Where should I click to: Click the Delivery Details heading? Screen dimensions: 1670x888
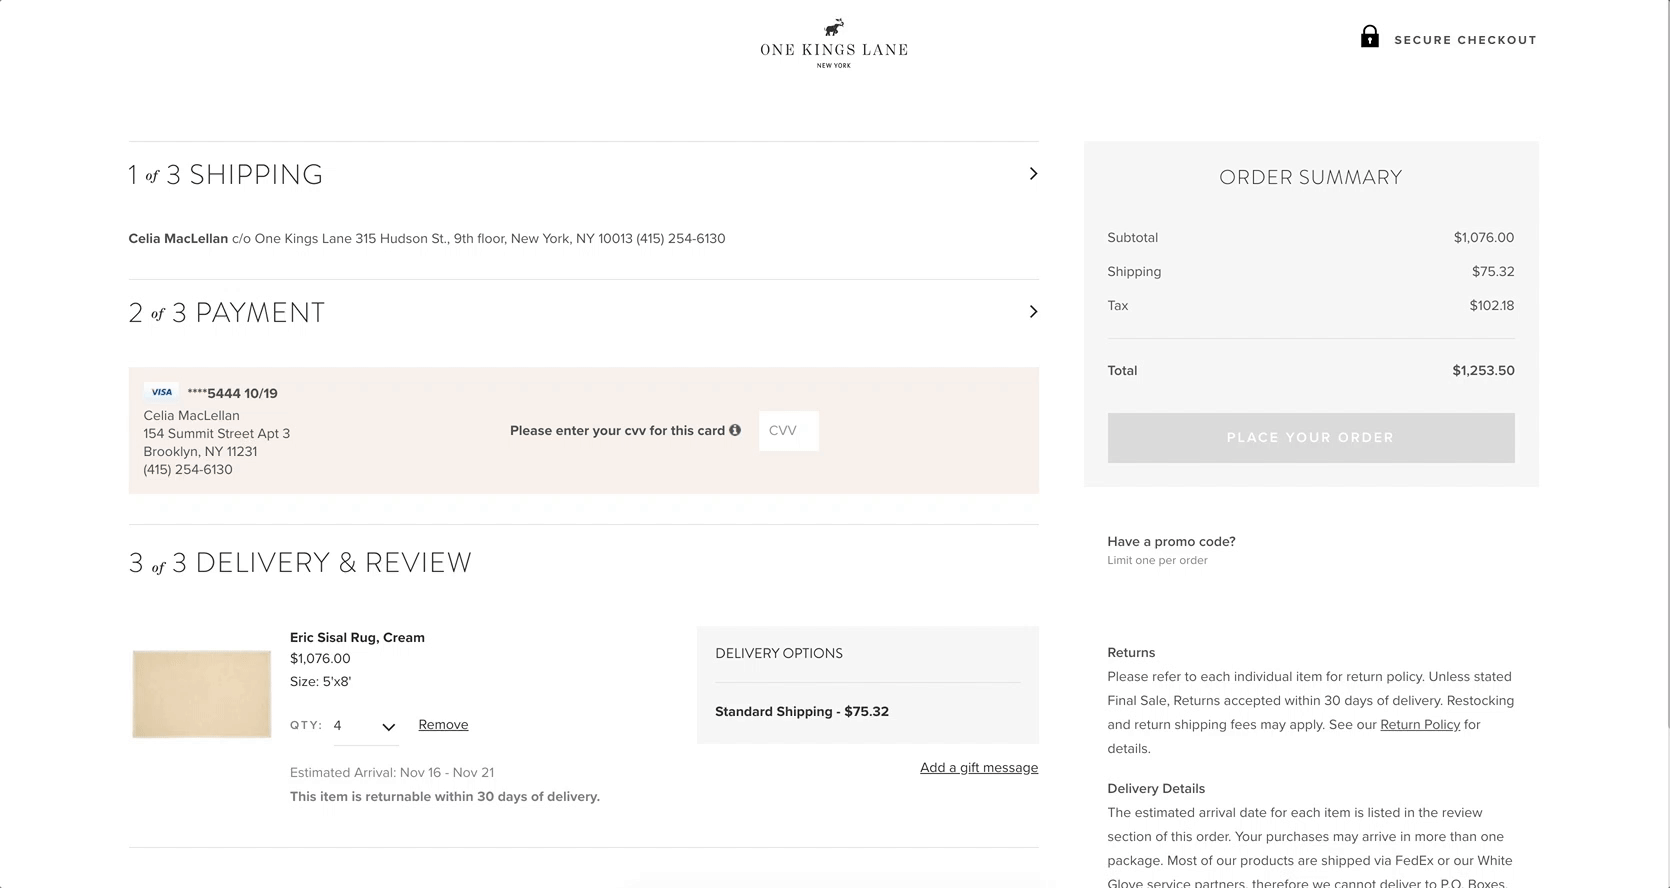click(1156, 788)
